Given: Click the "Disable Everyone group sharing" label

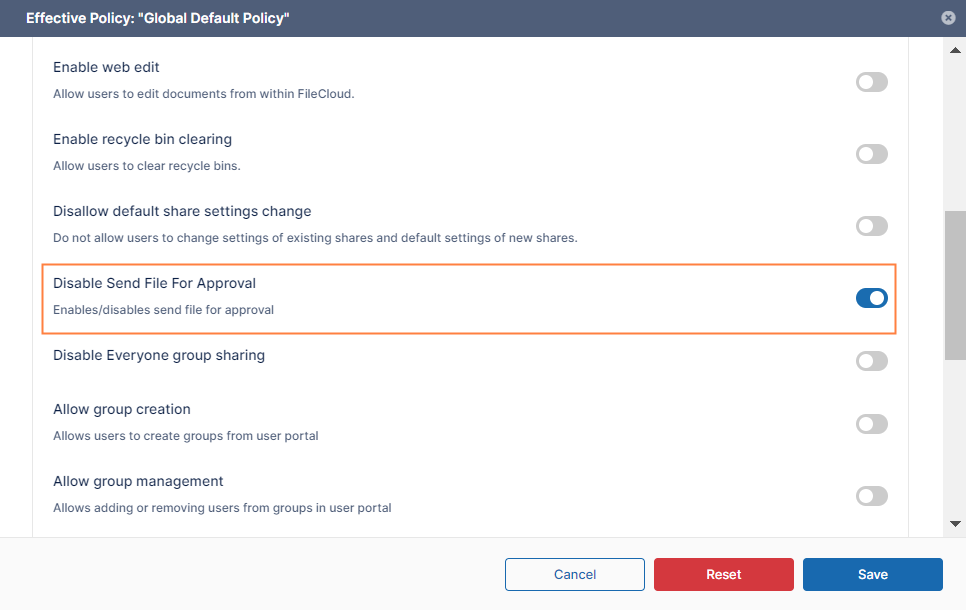Looking at the screenshot, I should coord(158,356).
